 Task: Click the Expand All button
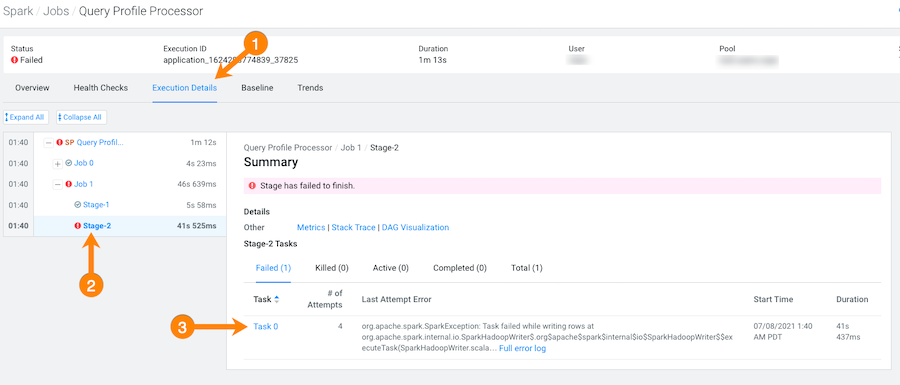[x=26, y=117]
